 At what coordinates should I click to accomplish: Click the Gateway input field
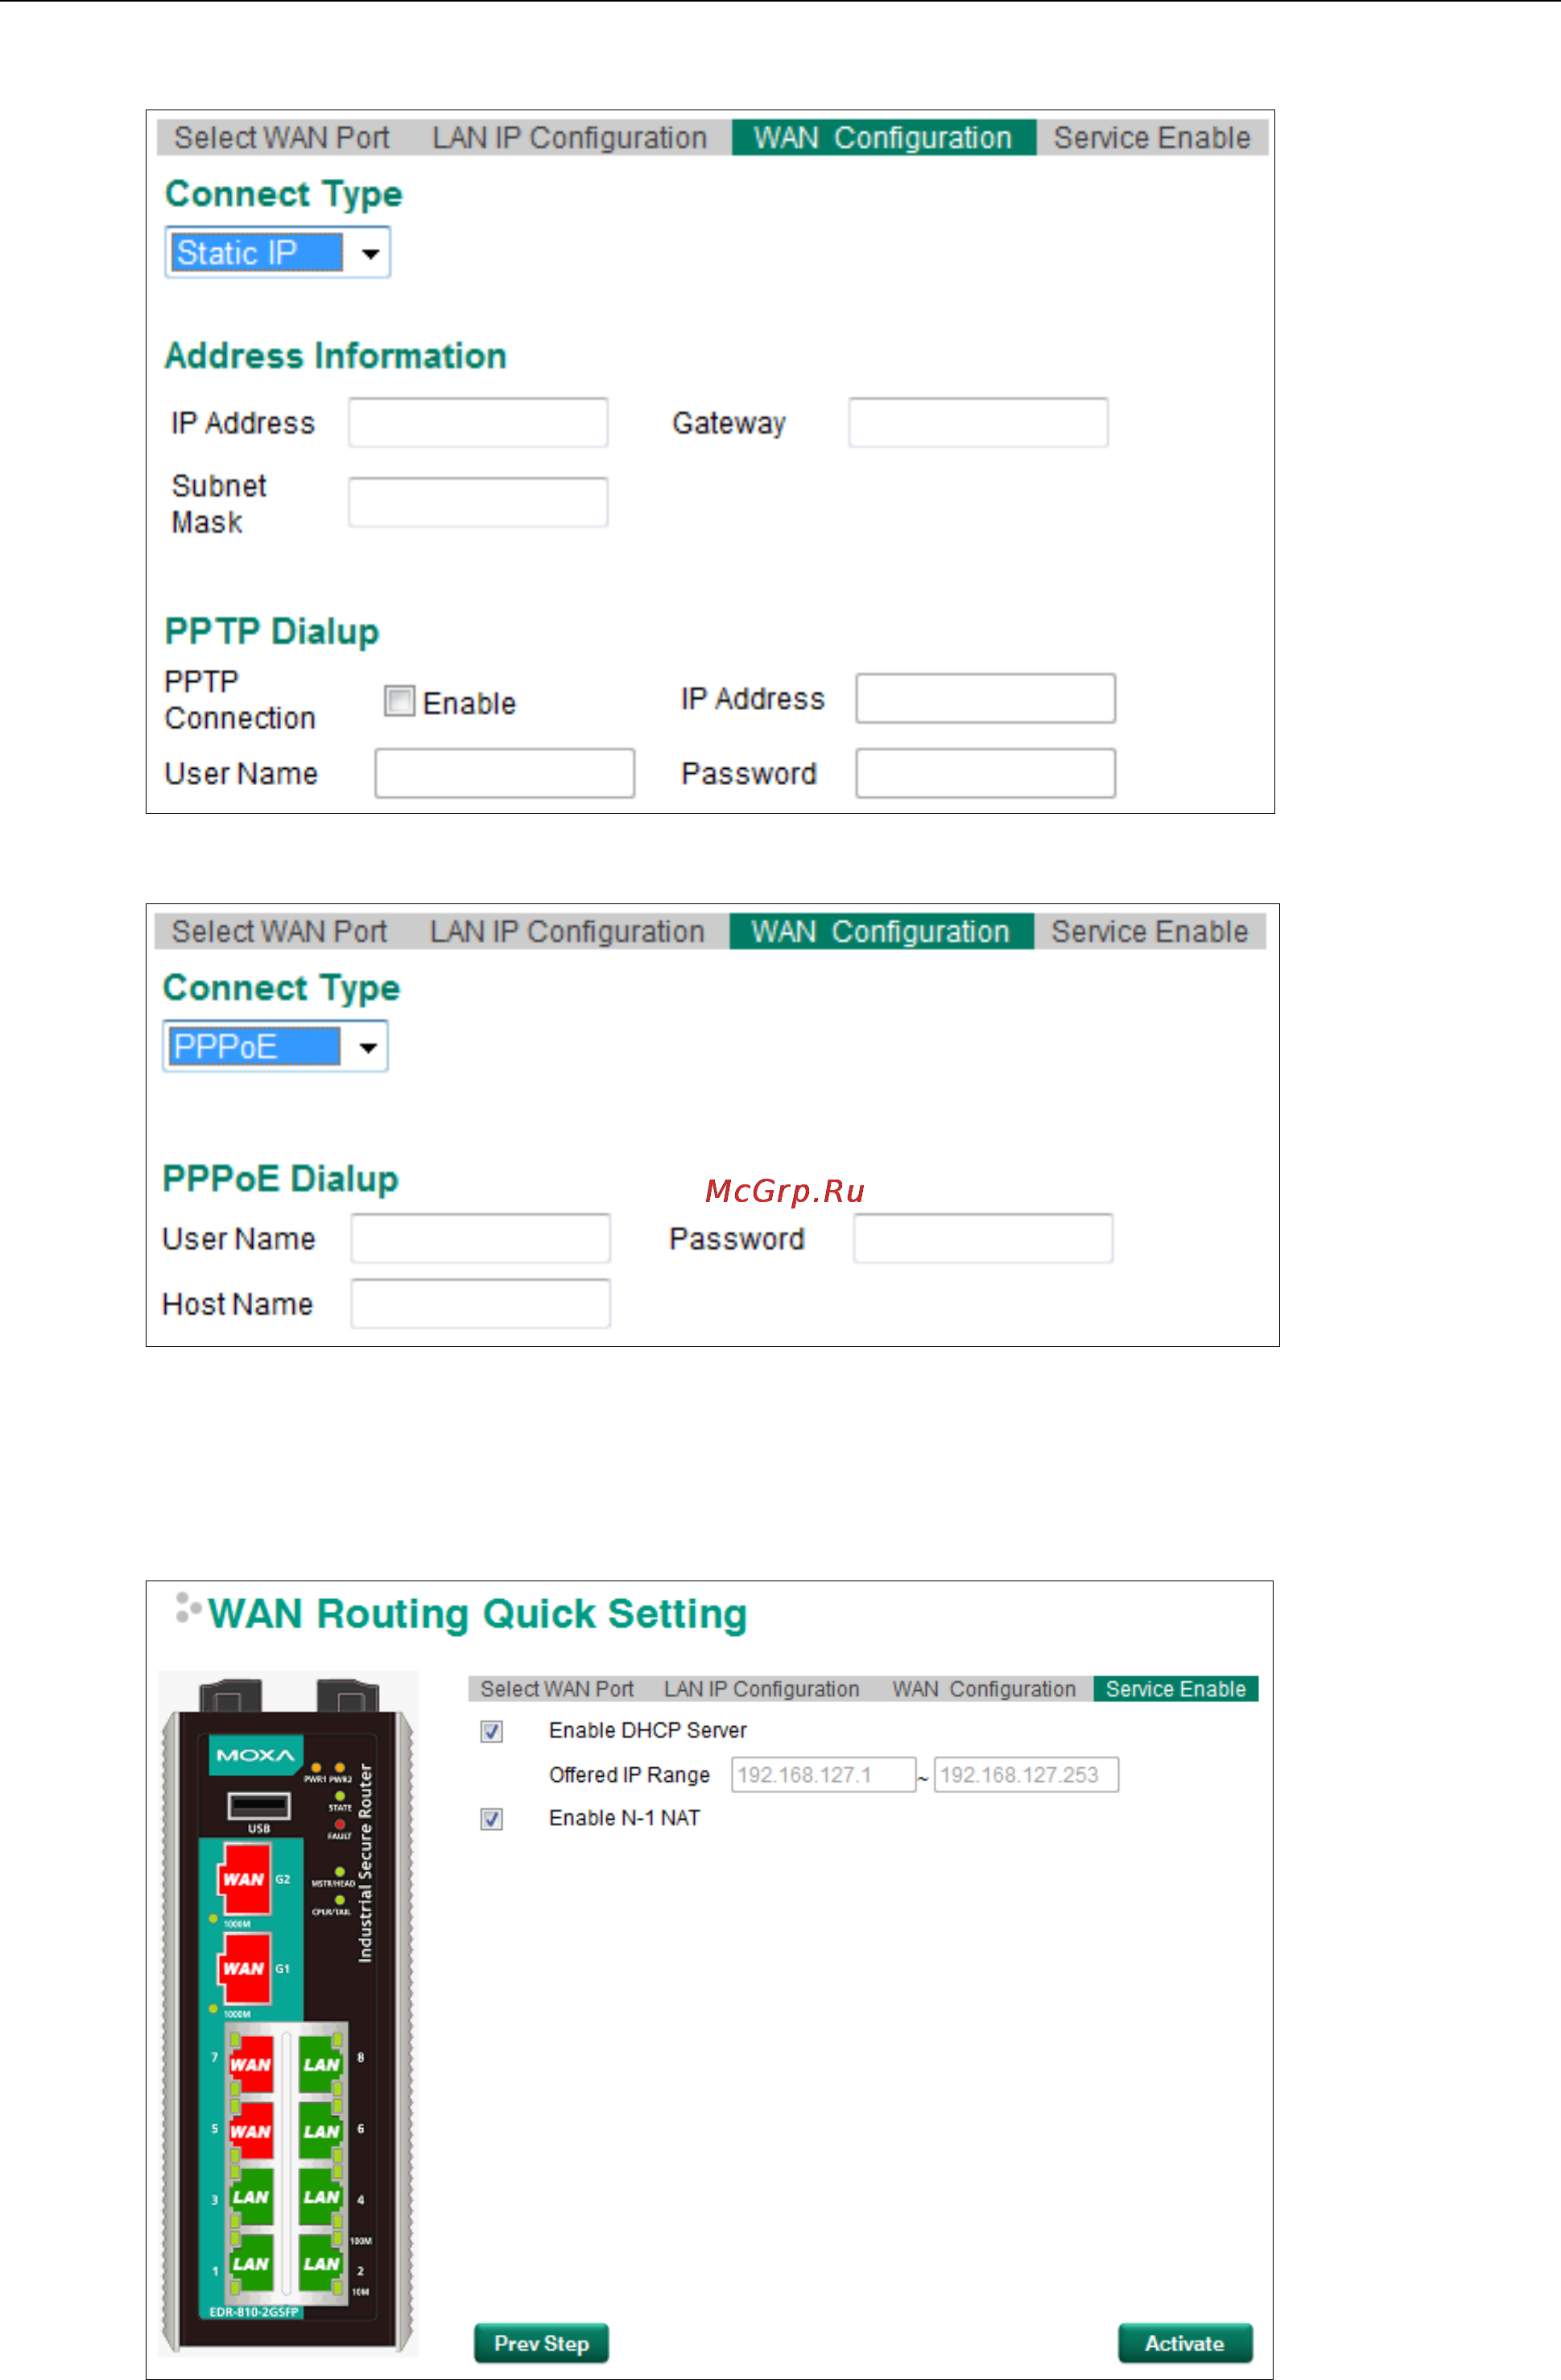tap(978, 422)
